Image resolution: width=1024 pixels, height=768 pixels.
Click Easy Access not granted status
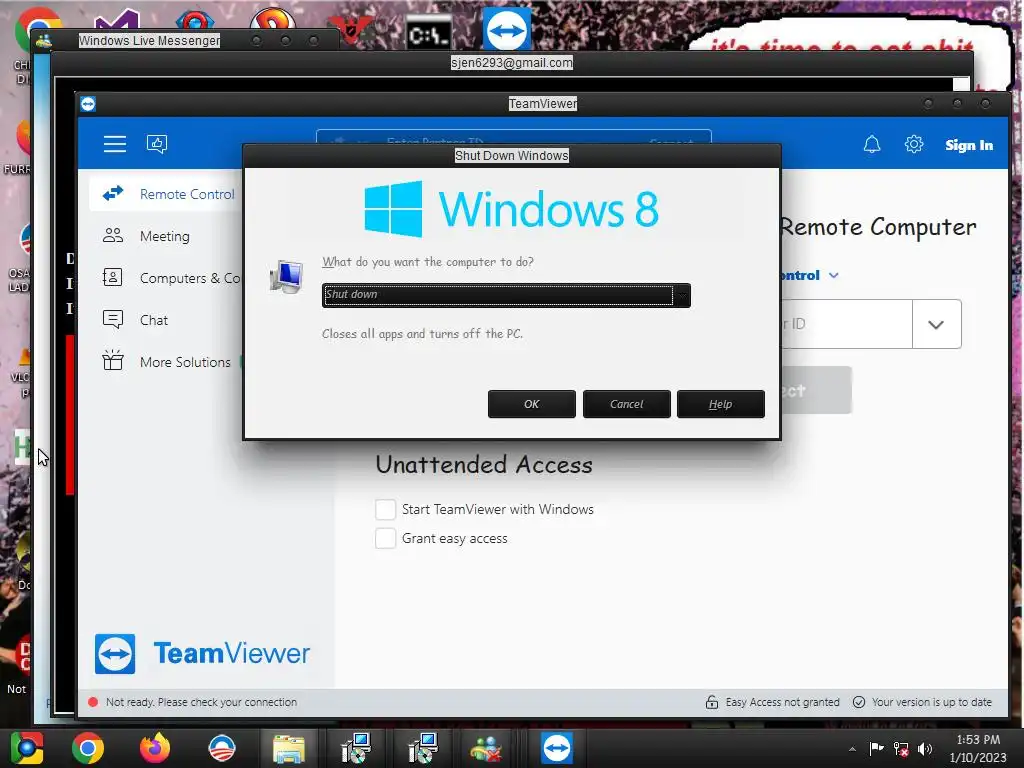[x=773, y=702]
